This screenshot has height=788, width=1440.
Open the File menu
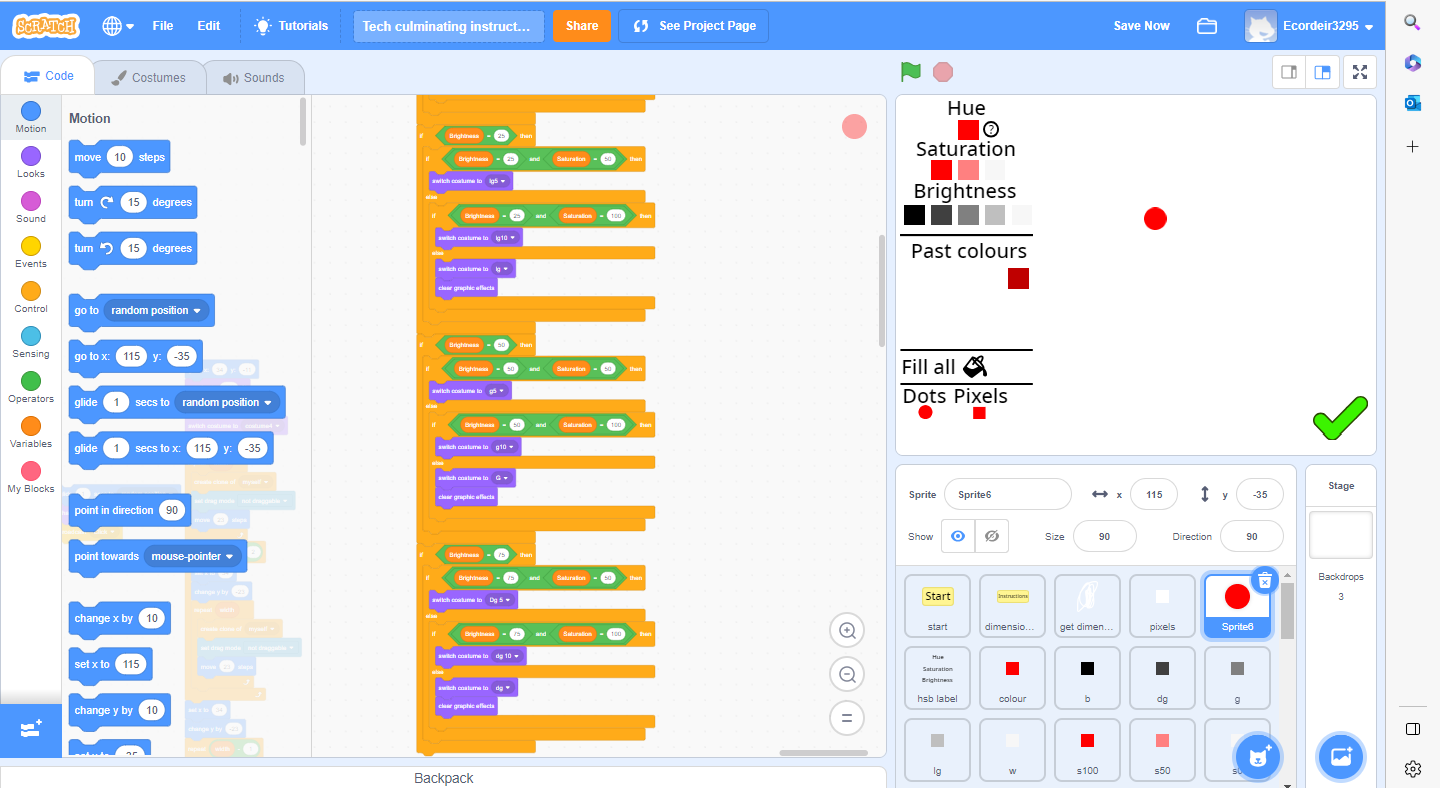pyautogui.click(x=162, y=25)
